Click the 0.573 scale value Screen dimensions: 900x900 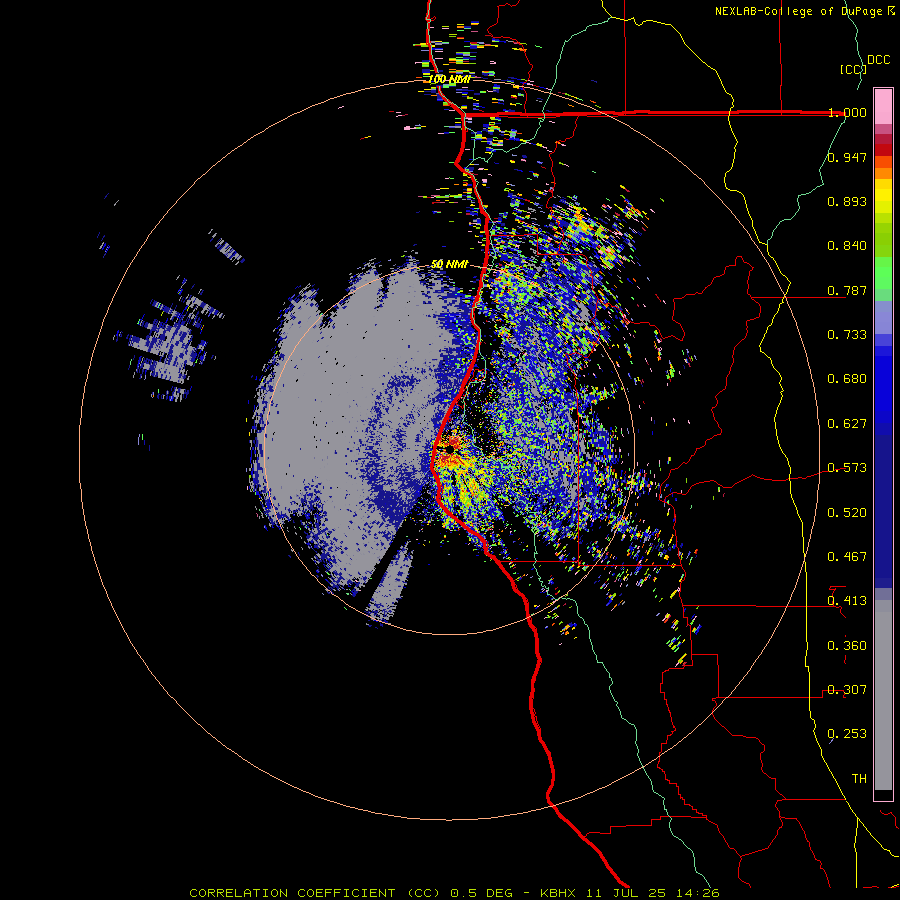click(847, 468)
